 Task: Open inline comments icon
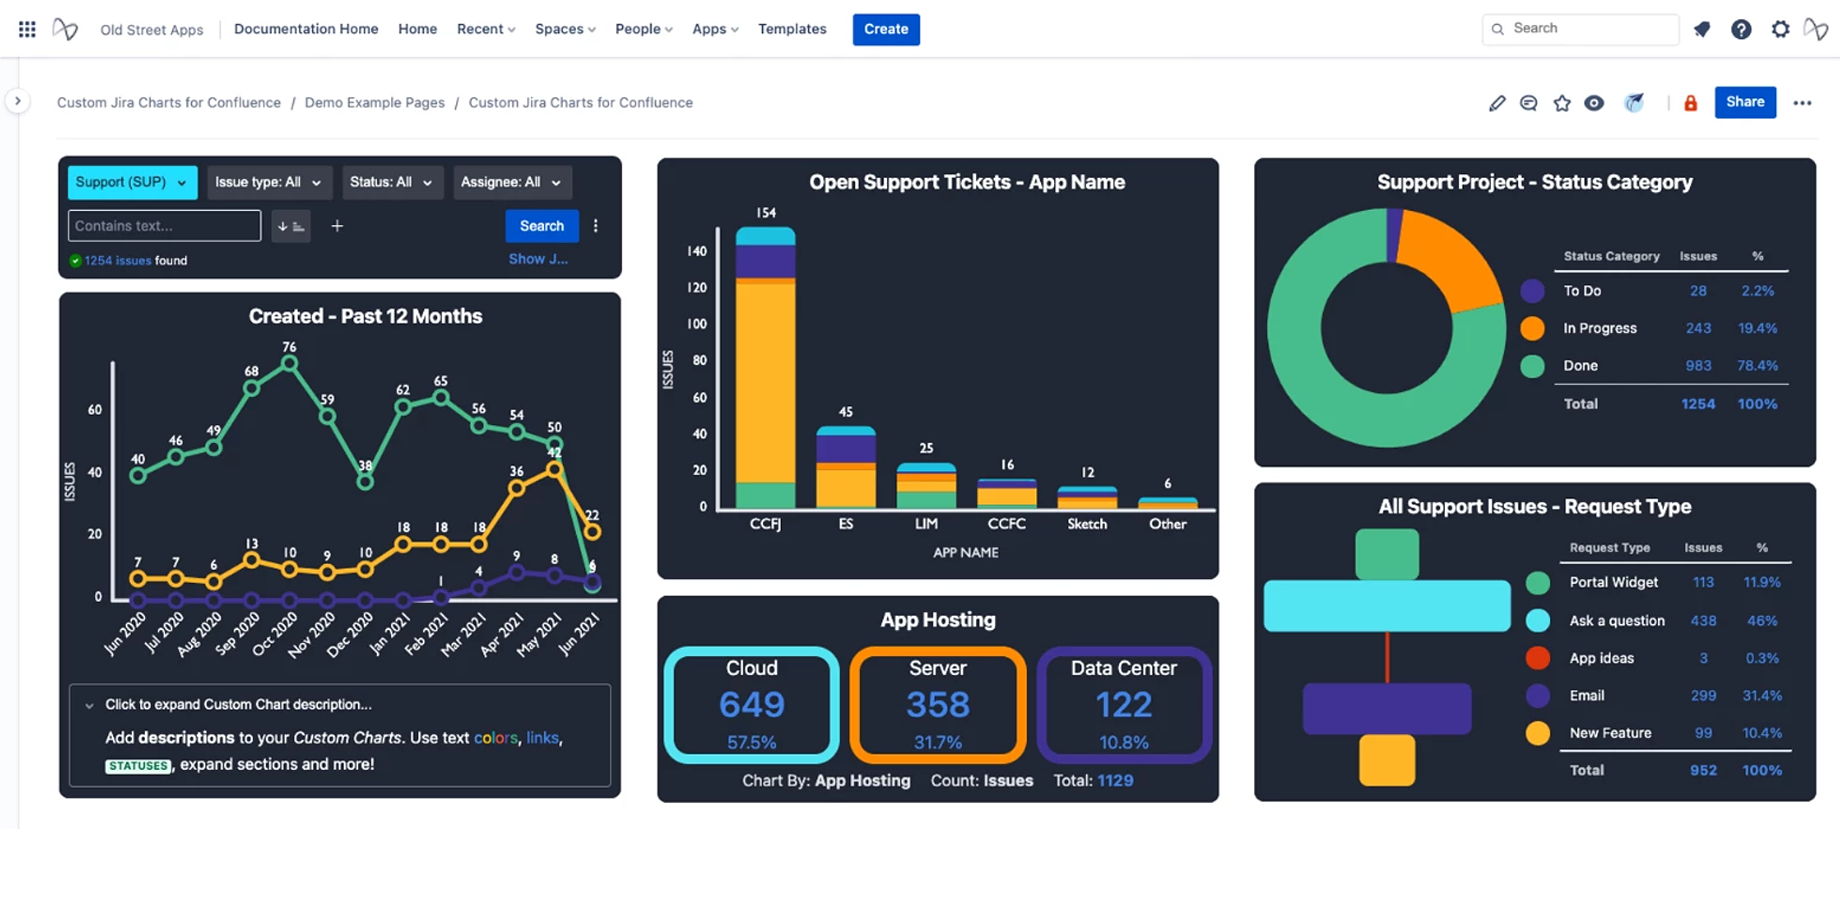tap(1528, 103)
